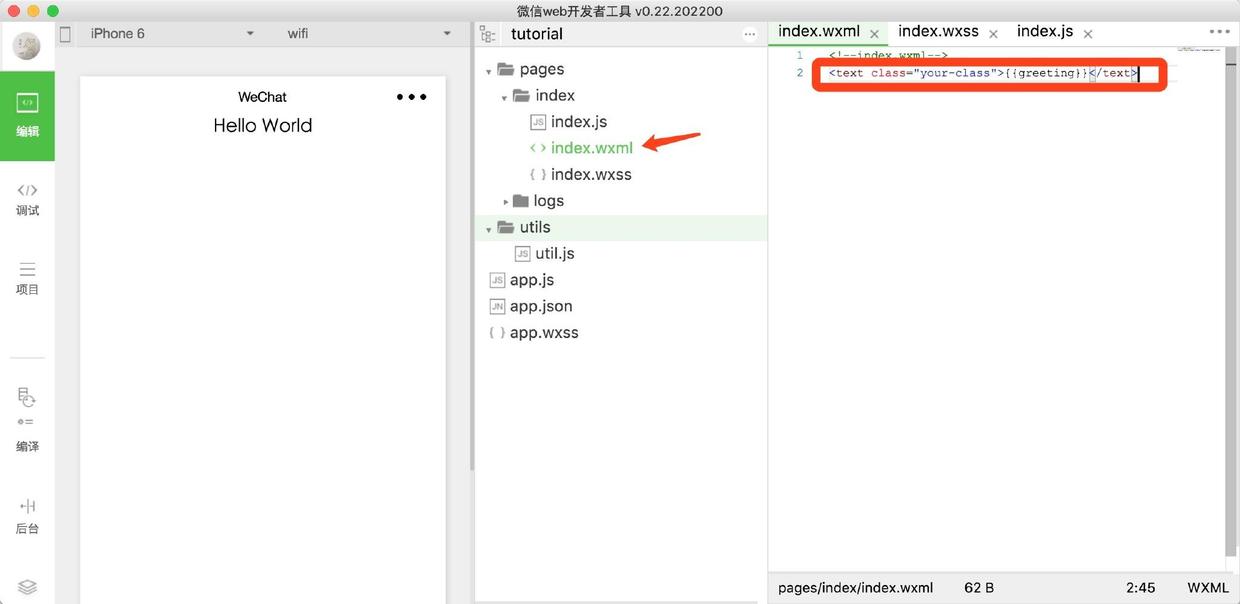The width and height of the screenshot is (1240, 604).
Task: Collapse the index folder arrow
Action: pos(504,97)
